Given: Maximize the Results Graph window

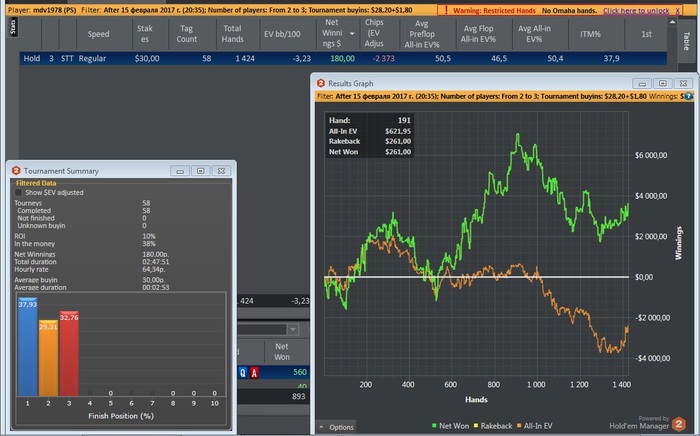Looking at the screenshot, I should tap(662, 83).
